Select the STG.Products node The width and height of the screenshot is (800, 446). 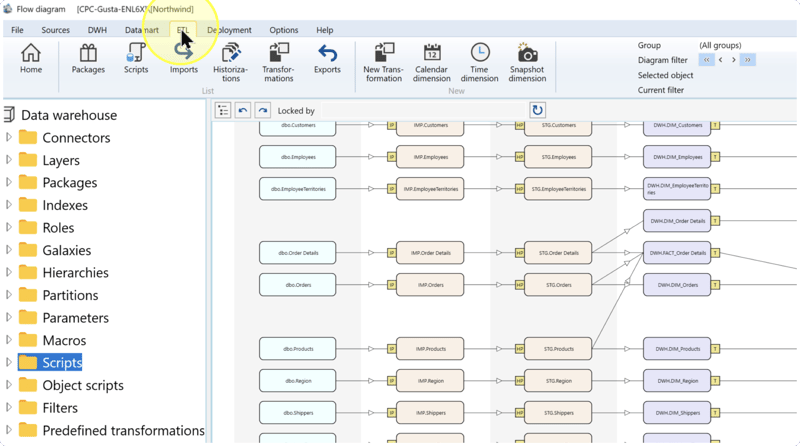[x=558, y=349]
